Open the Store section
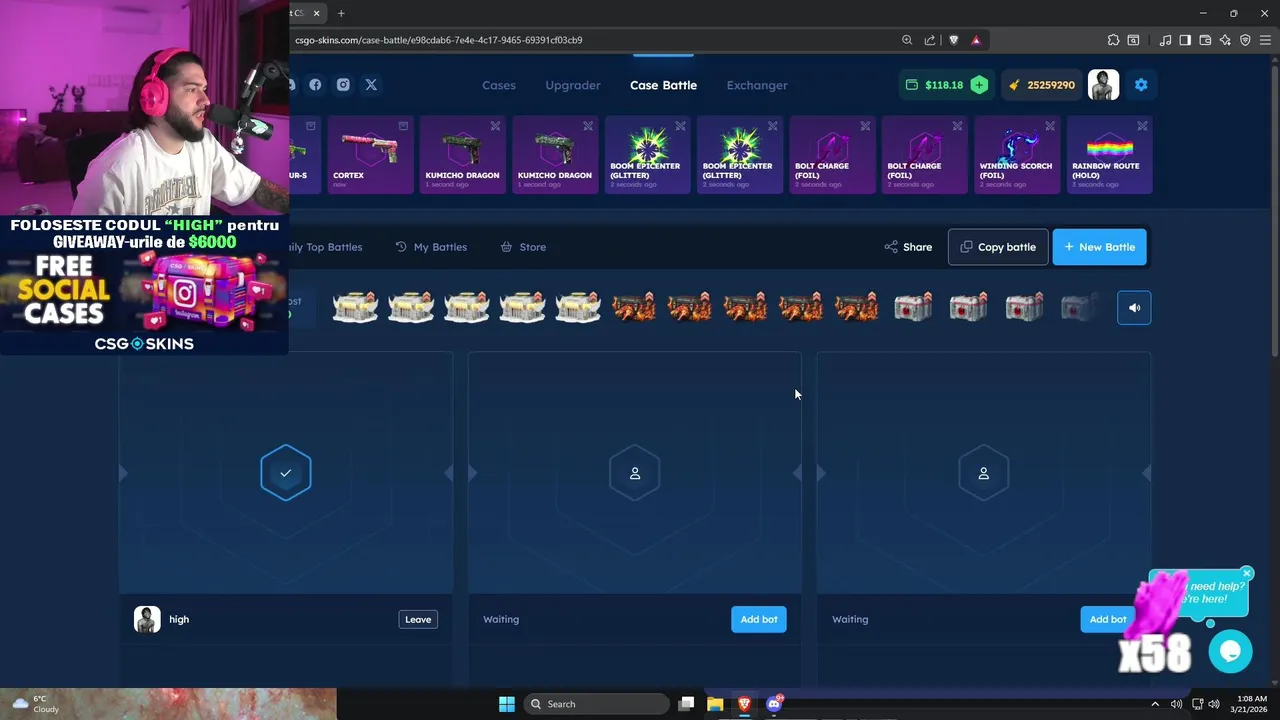Viewport: 1280px width, 720px height. 523,247
